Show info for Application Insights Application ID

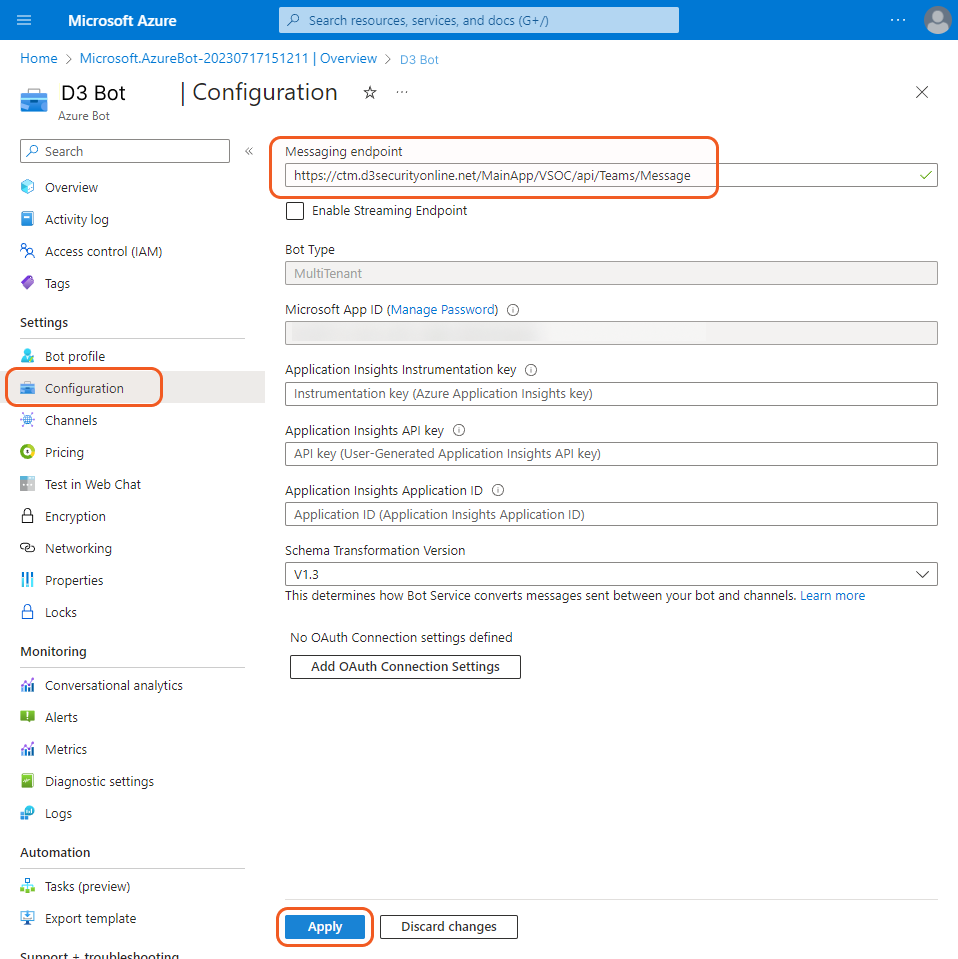click(x=498, y=491)
